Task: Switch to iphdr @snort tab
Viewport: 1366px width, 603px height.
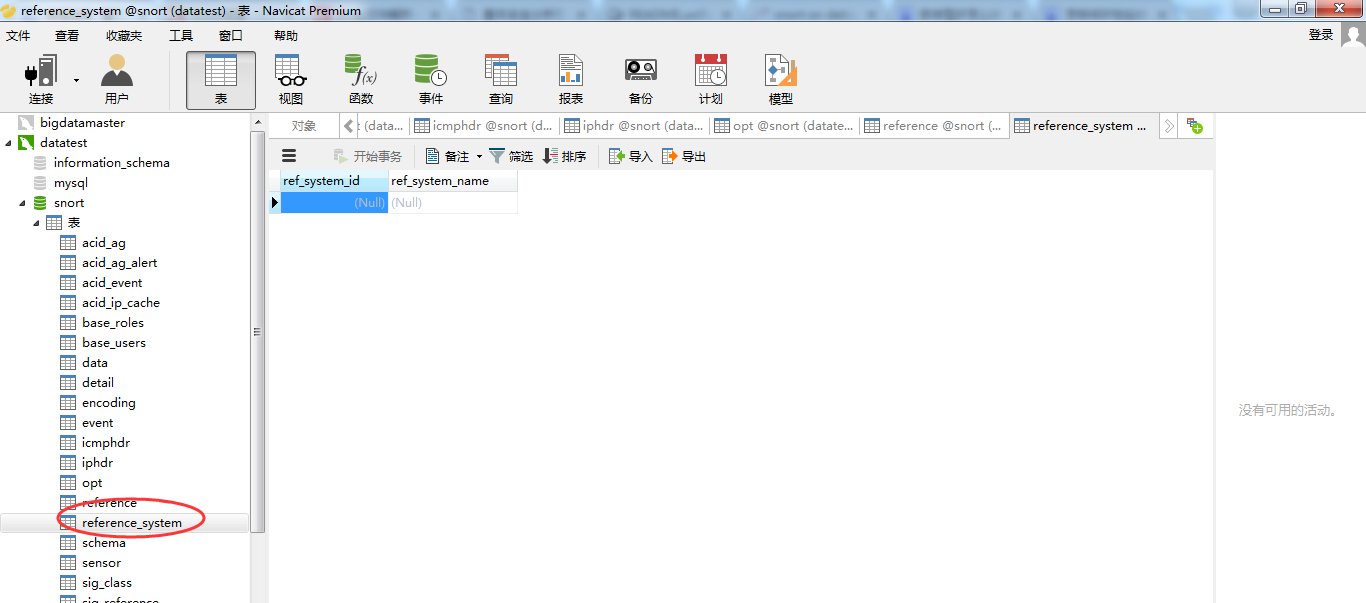Action: 634,126
